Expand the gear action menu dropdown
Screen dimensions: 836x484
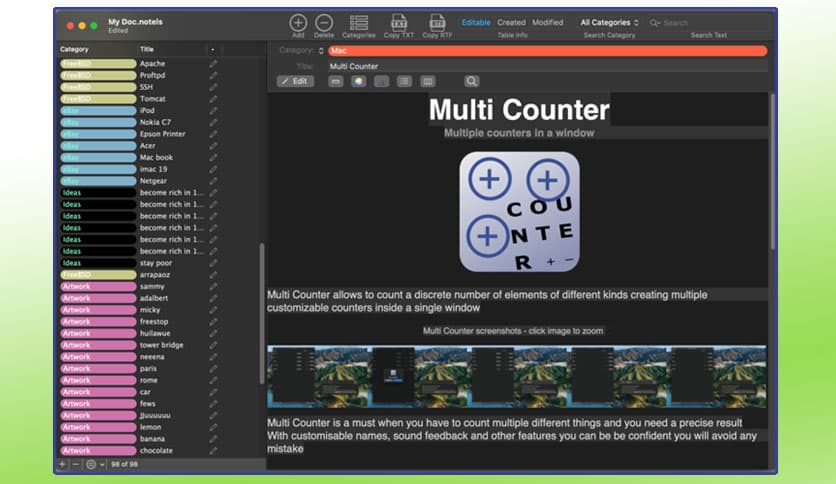94,464
